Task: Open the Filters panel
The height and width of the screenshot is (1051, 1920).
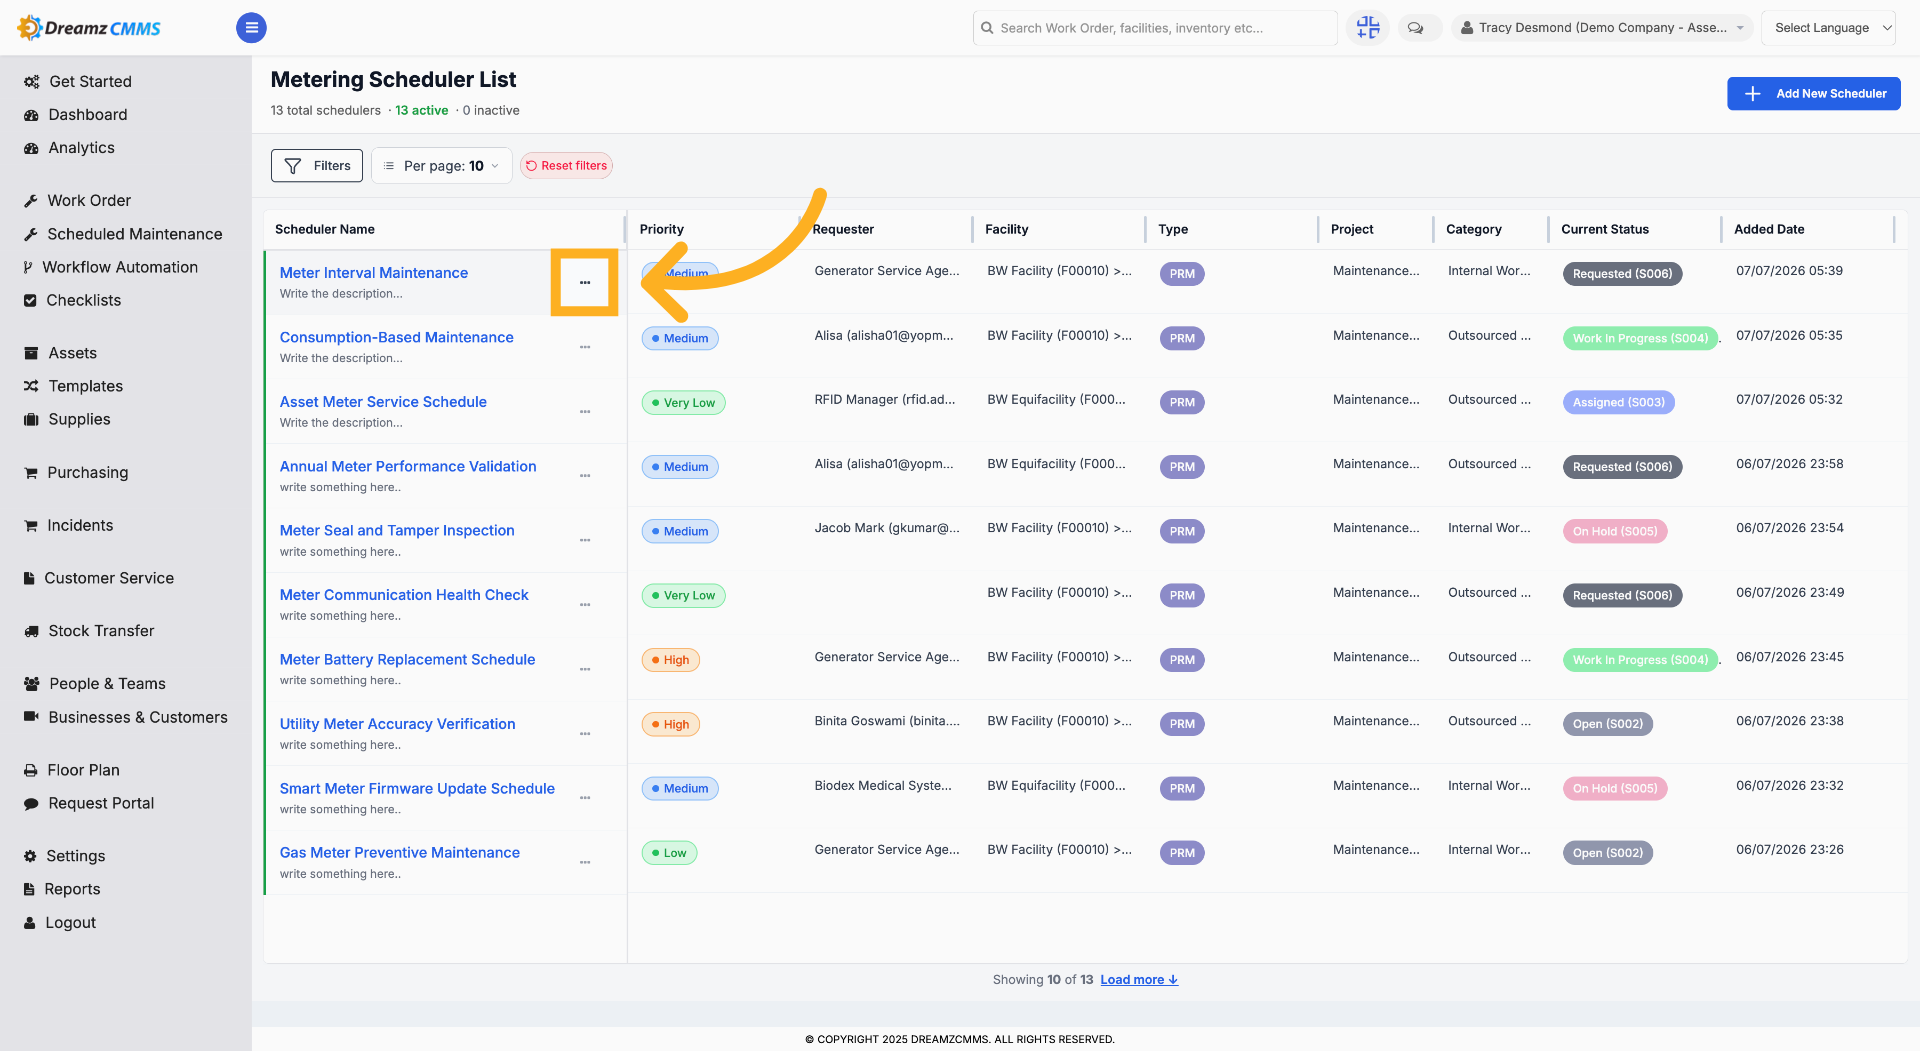Action: point(317,166)
